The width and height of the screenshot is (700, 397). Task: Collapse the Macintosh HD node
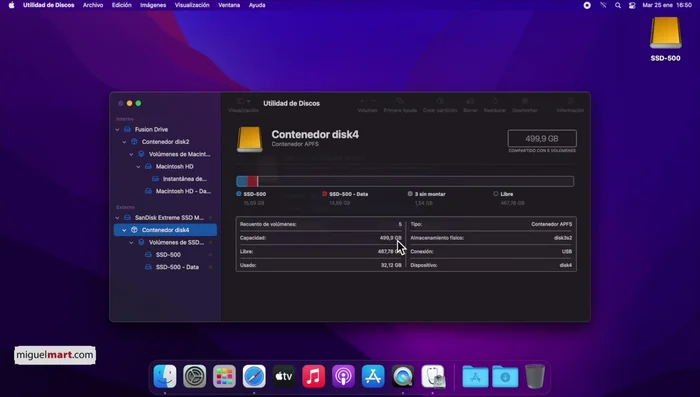pos(138,167)
